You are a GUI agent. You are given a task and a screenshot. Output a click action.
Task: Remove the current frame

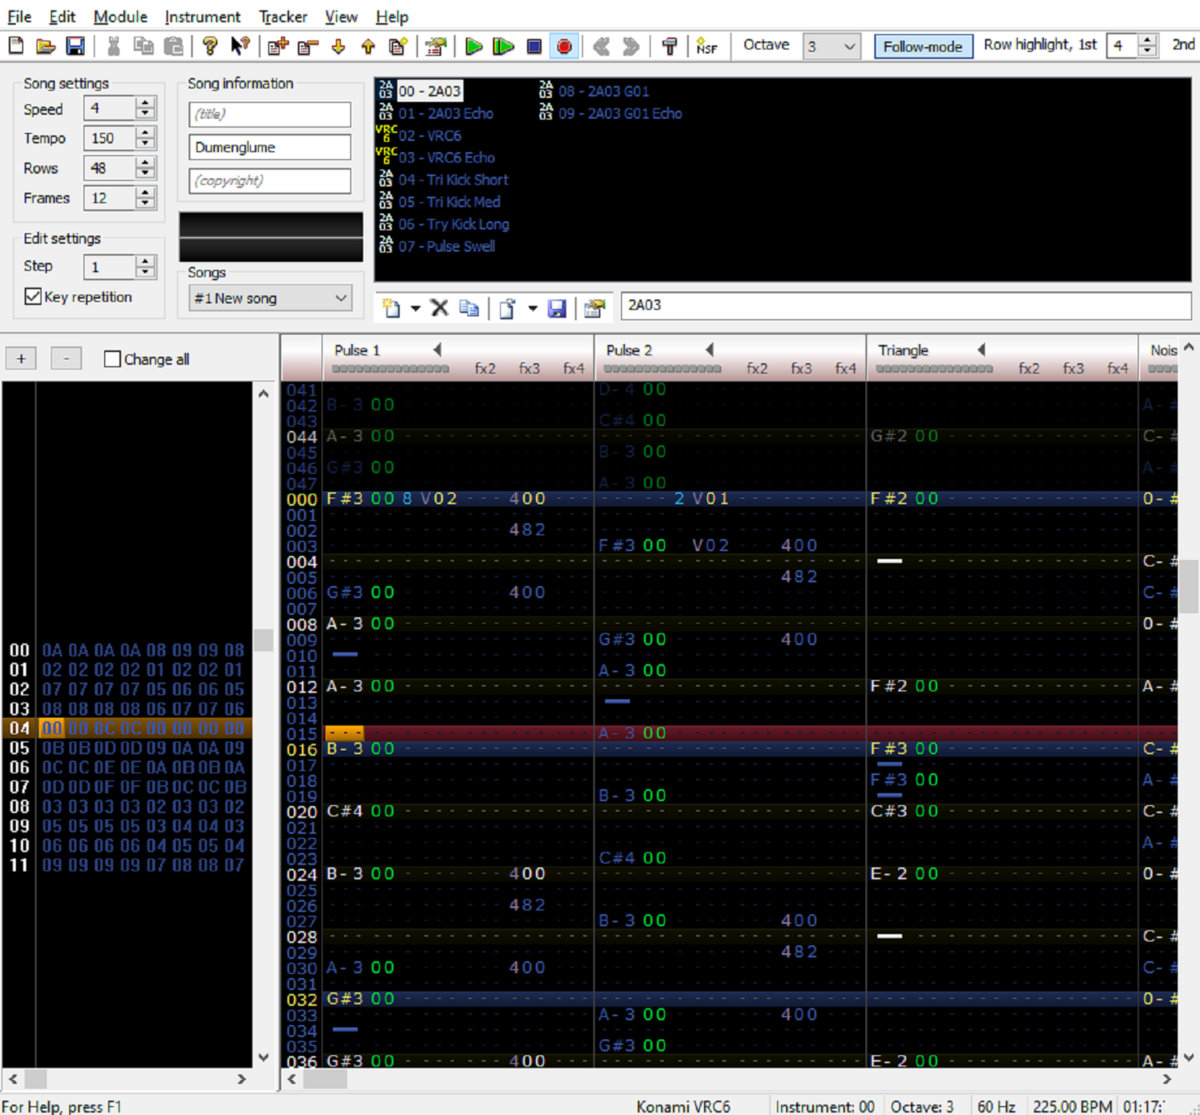(x=307, y=46)
